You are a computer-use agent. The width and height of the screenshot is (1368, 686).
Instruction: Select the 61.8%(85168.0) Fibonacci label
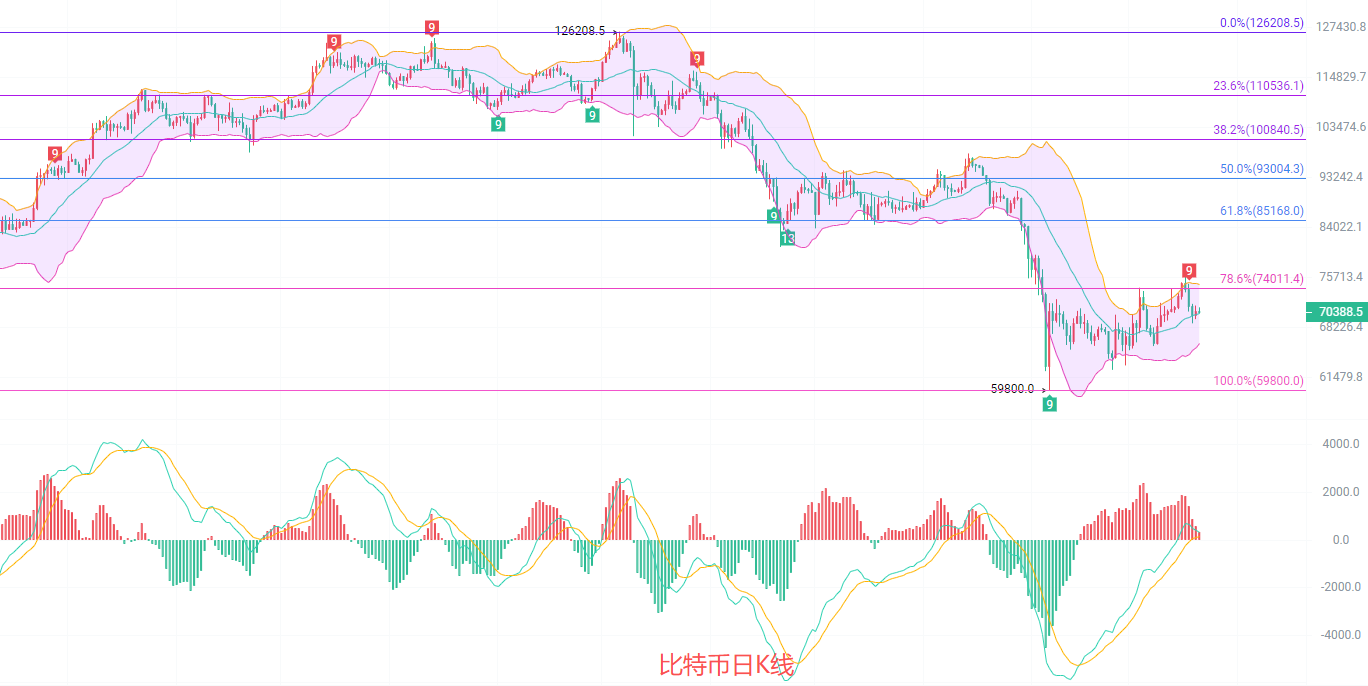[x=1261, y=211]
